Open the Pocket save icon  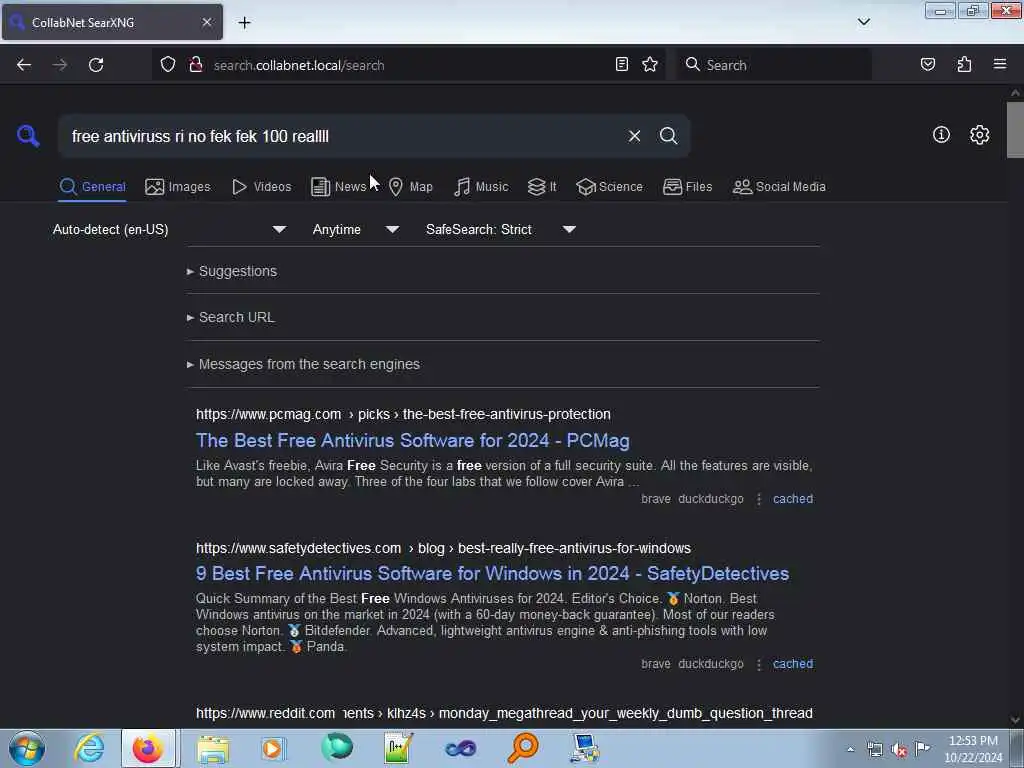tap(928, 64)
